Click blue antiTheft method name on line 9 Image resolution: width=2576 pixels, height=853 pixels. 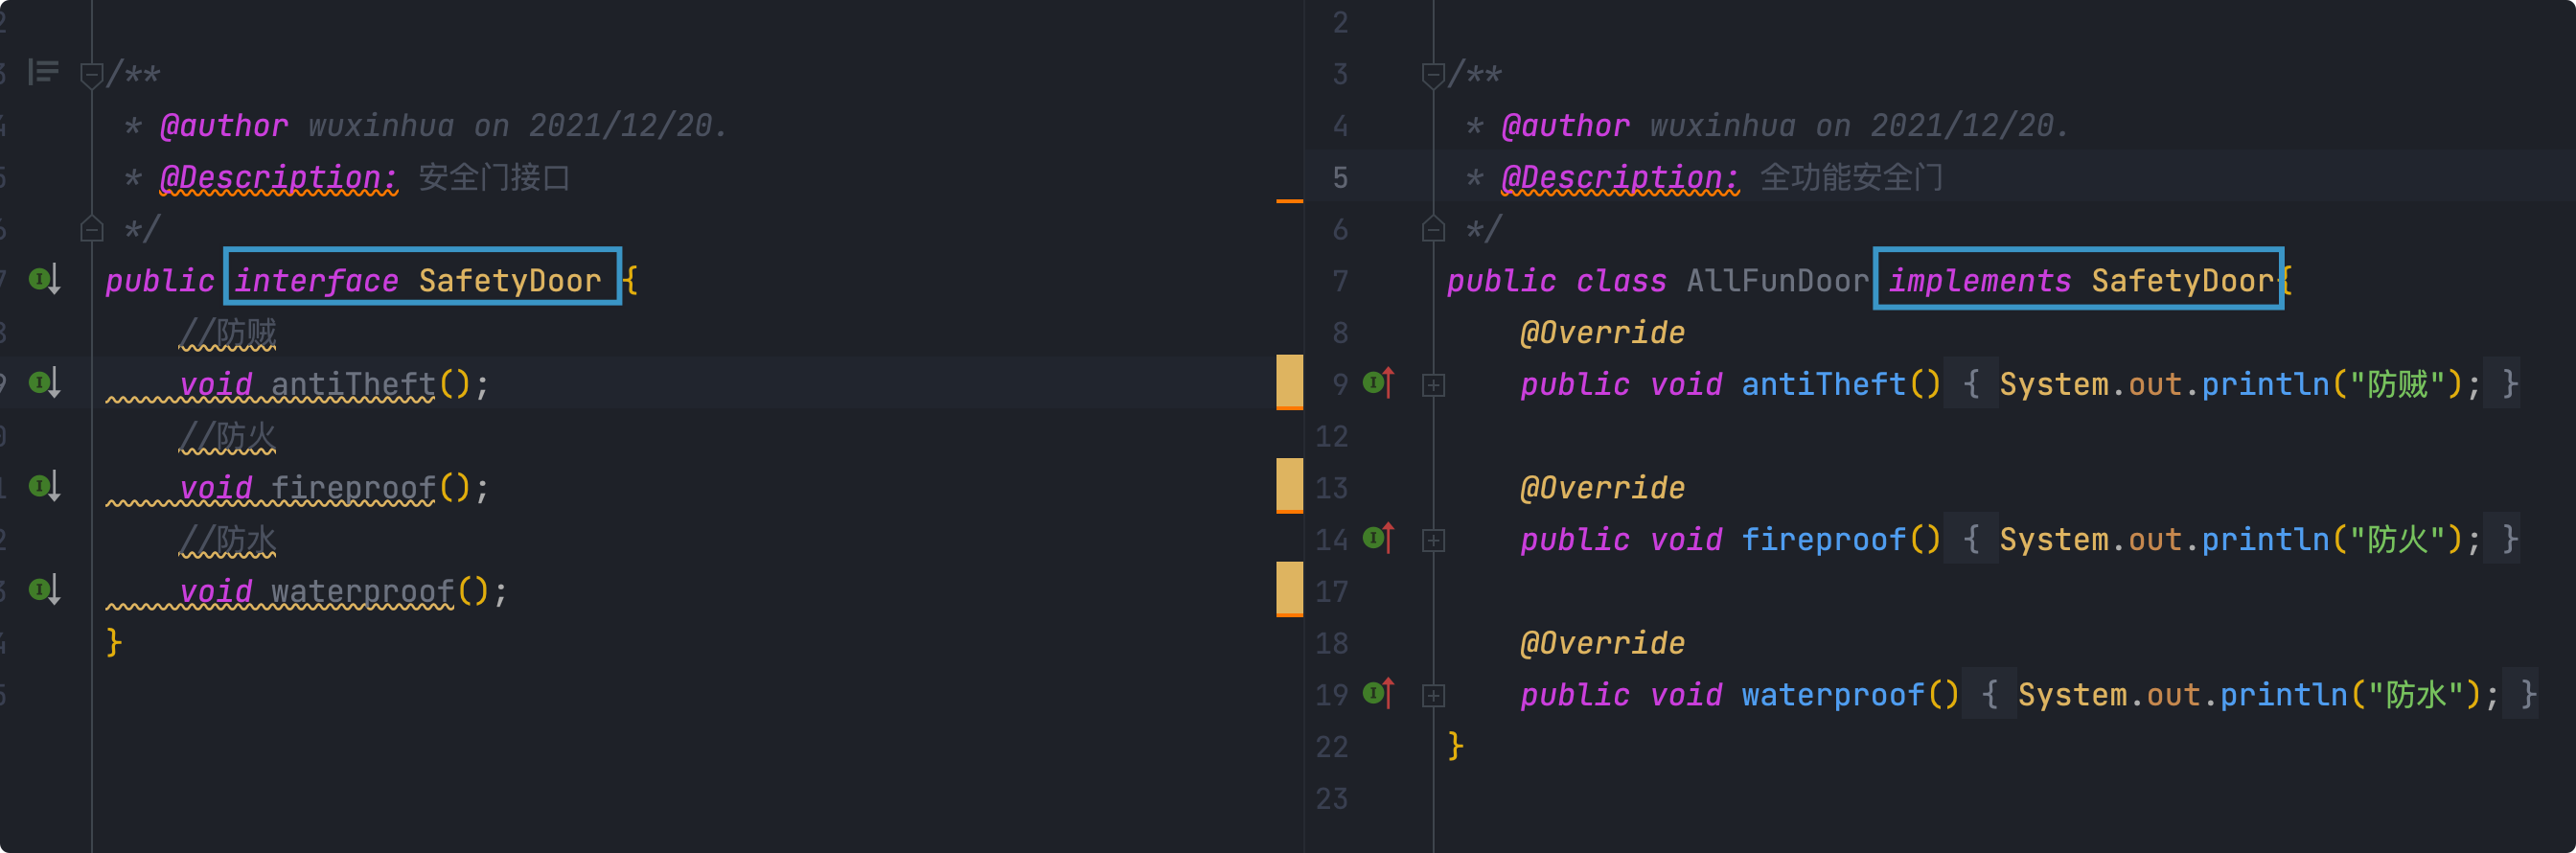[1824, 384]
